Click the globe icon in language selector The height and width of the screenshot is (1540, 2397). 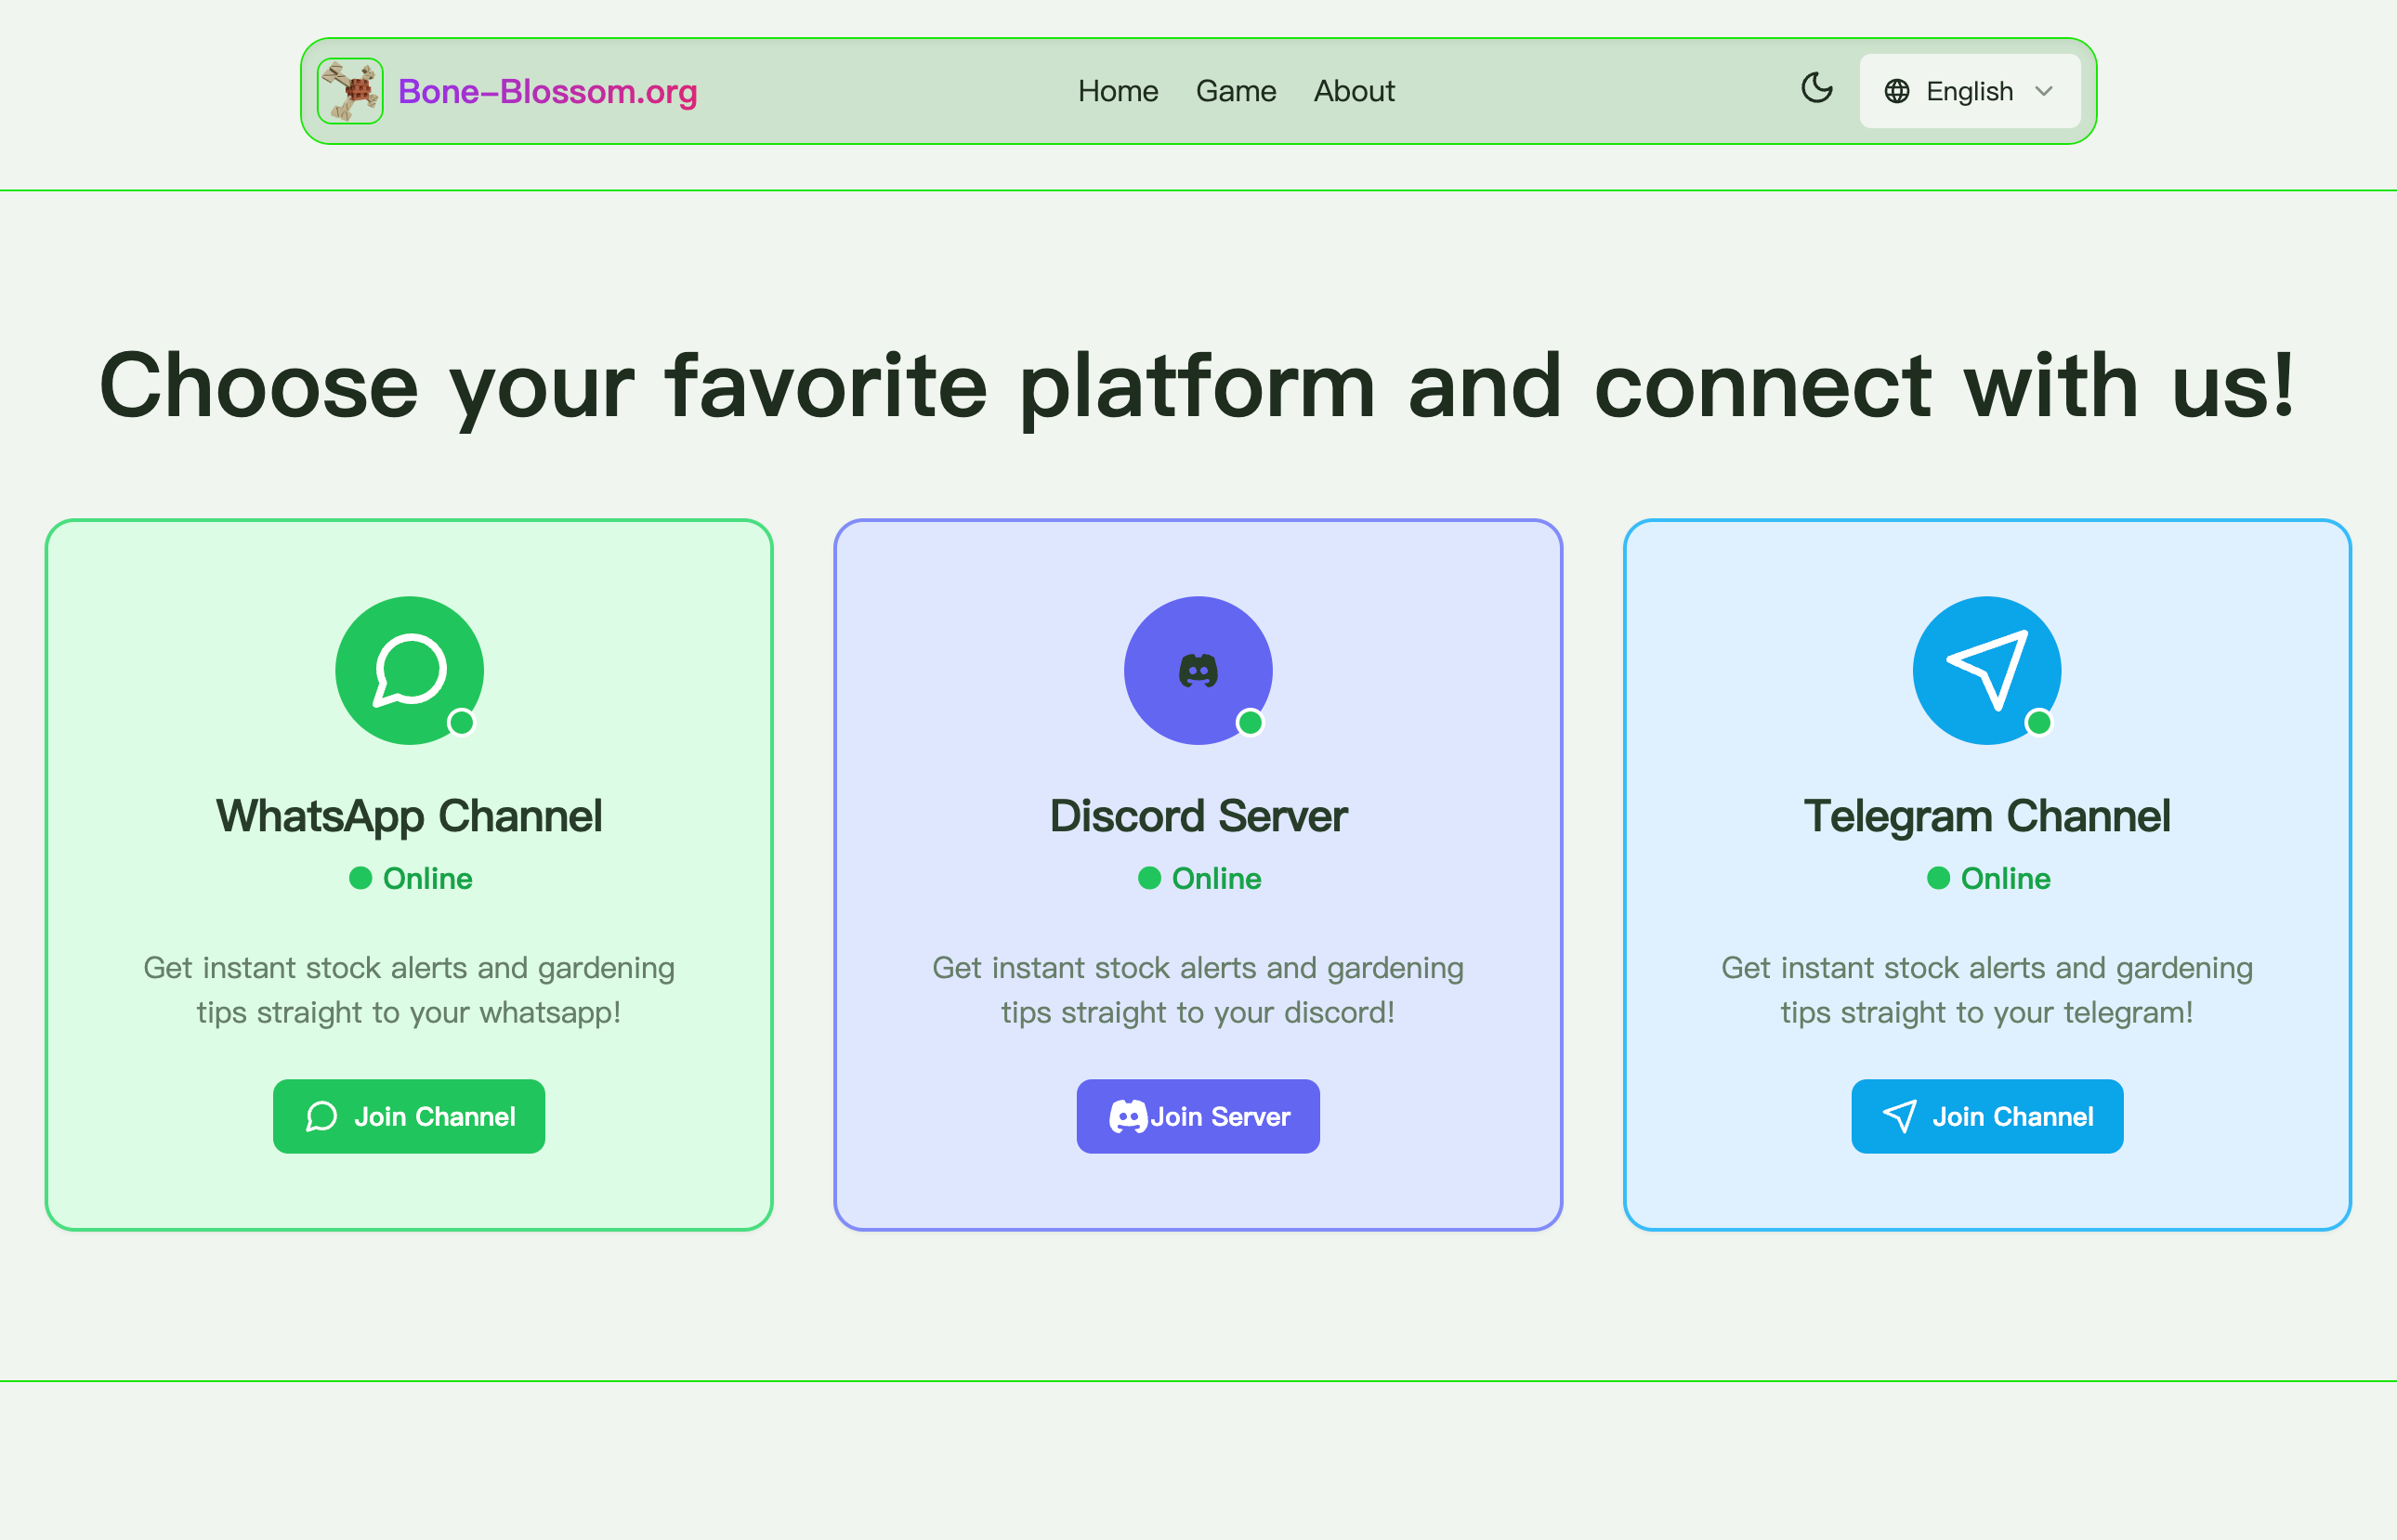(x=1896, y=91)
